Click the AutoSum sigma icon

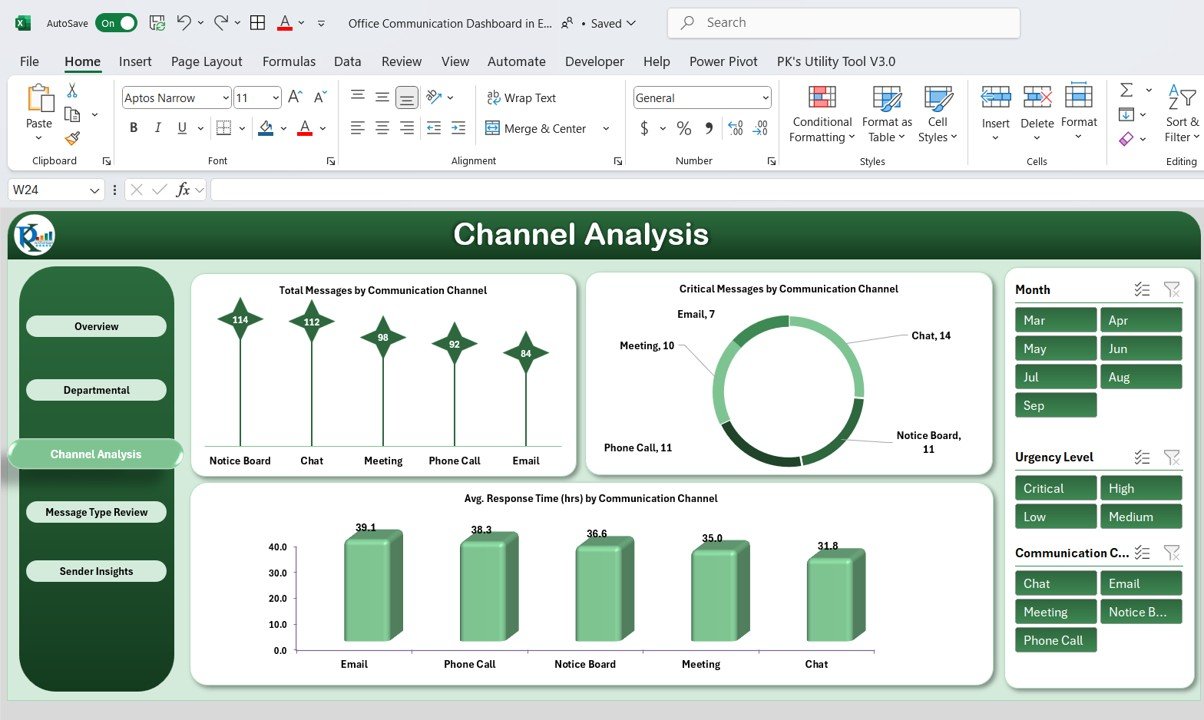[x=1126, y=90]
